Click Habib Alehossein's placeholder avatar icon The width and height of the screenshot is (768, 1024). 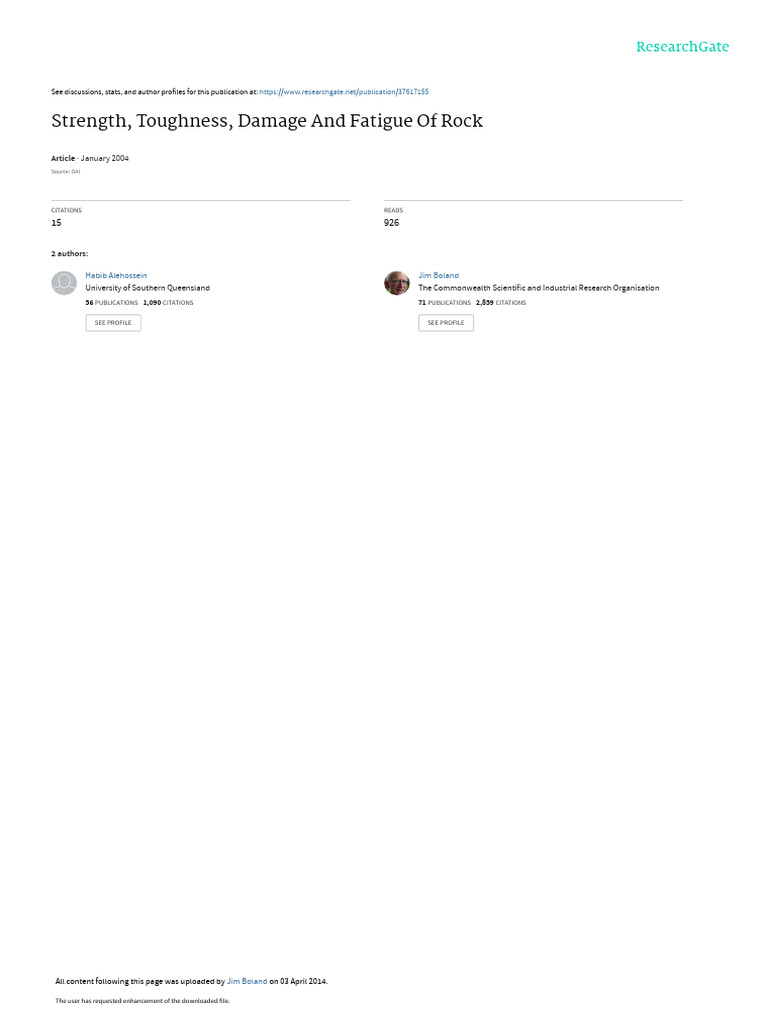[64, 283]
